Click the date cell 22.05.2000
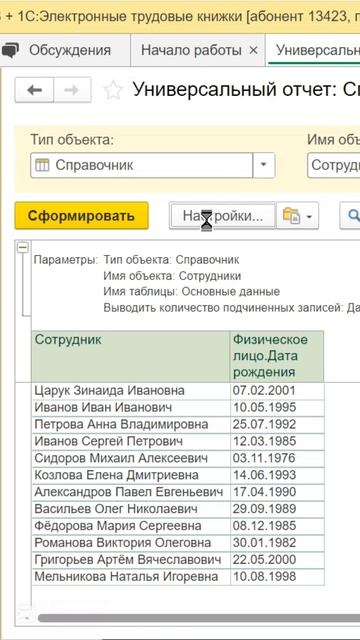360x640 pixels. 277,560
